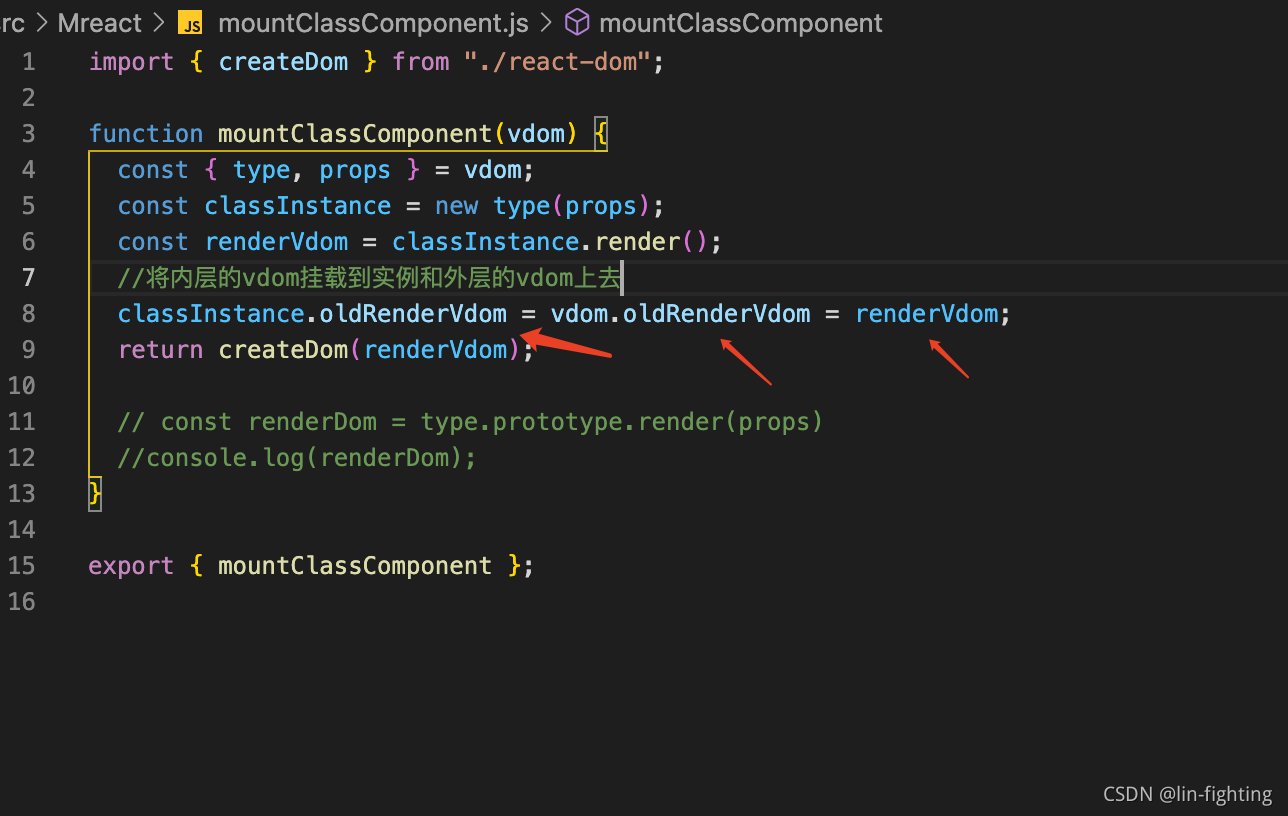This screenshot has height=816, width=1288.
Task: Click the "./react-dom" string on line 1
Action: point(557,62)
